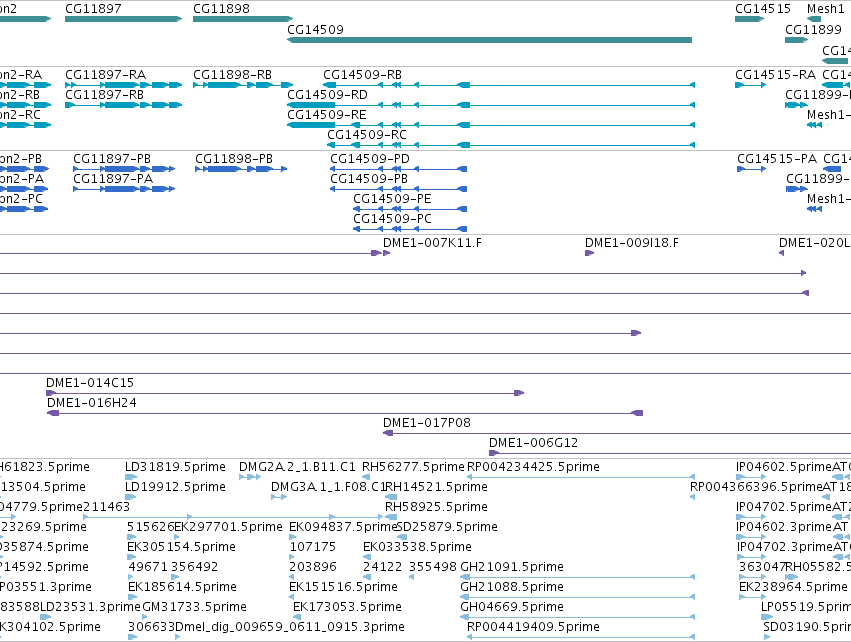
Task: Select EST RP004234425.5prime
Action: (x=581, y=477)
